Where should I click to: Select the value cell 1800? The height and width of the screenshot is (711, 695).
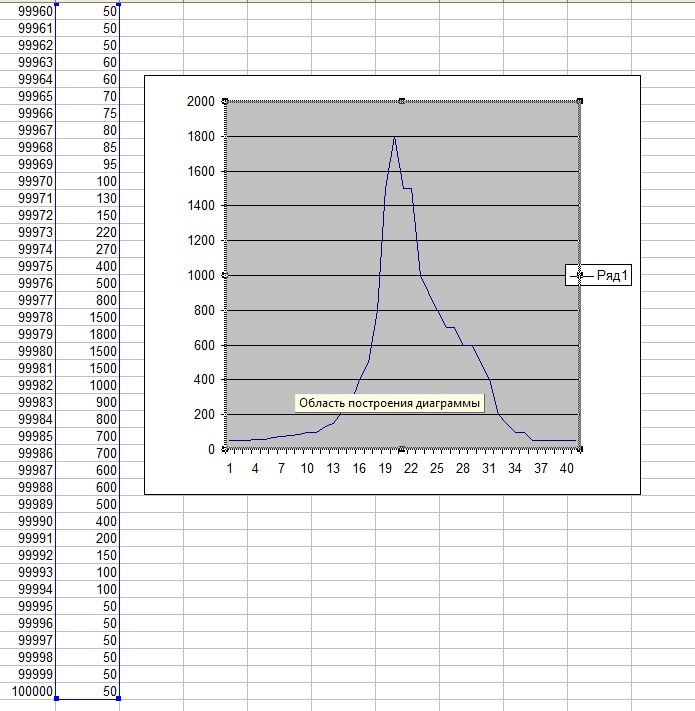point(87,334)
